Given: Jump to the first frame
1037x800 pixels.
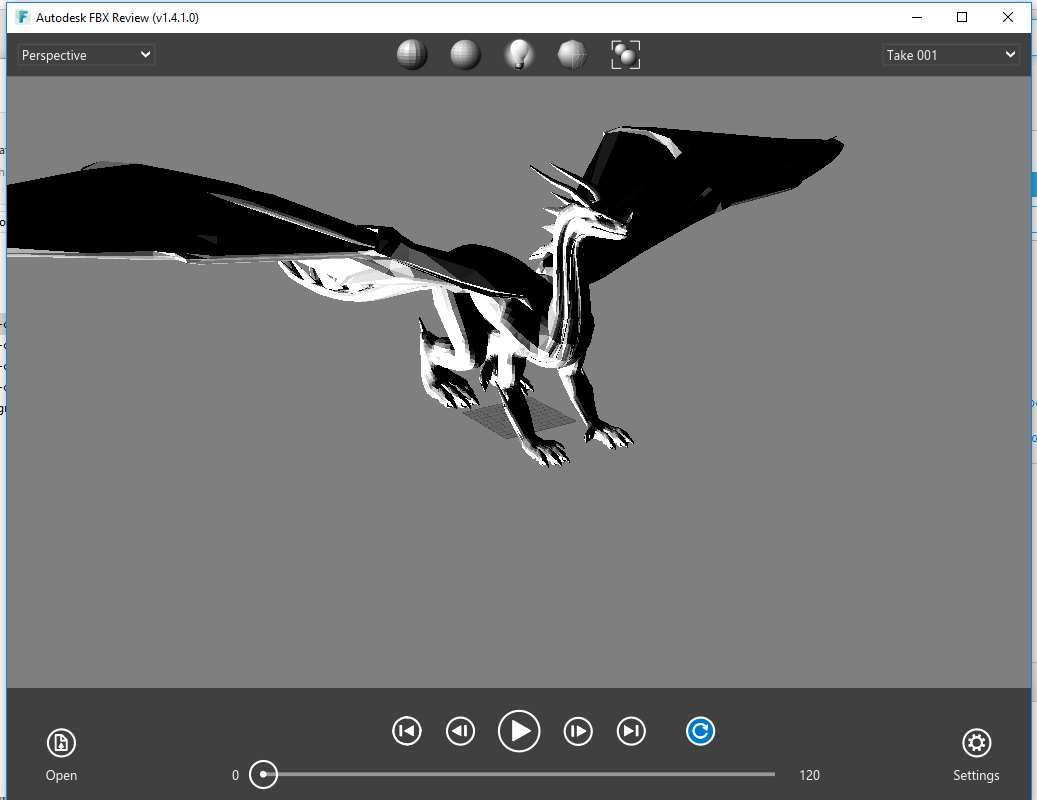Looking at the screenshot, I should click(406, 731).
